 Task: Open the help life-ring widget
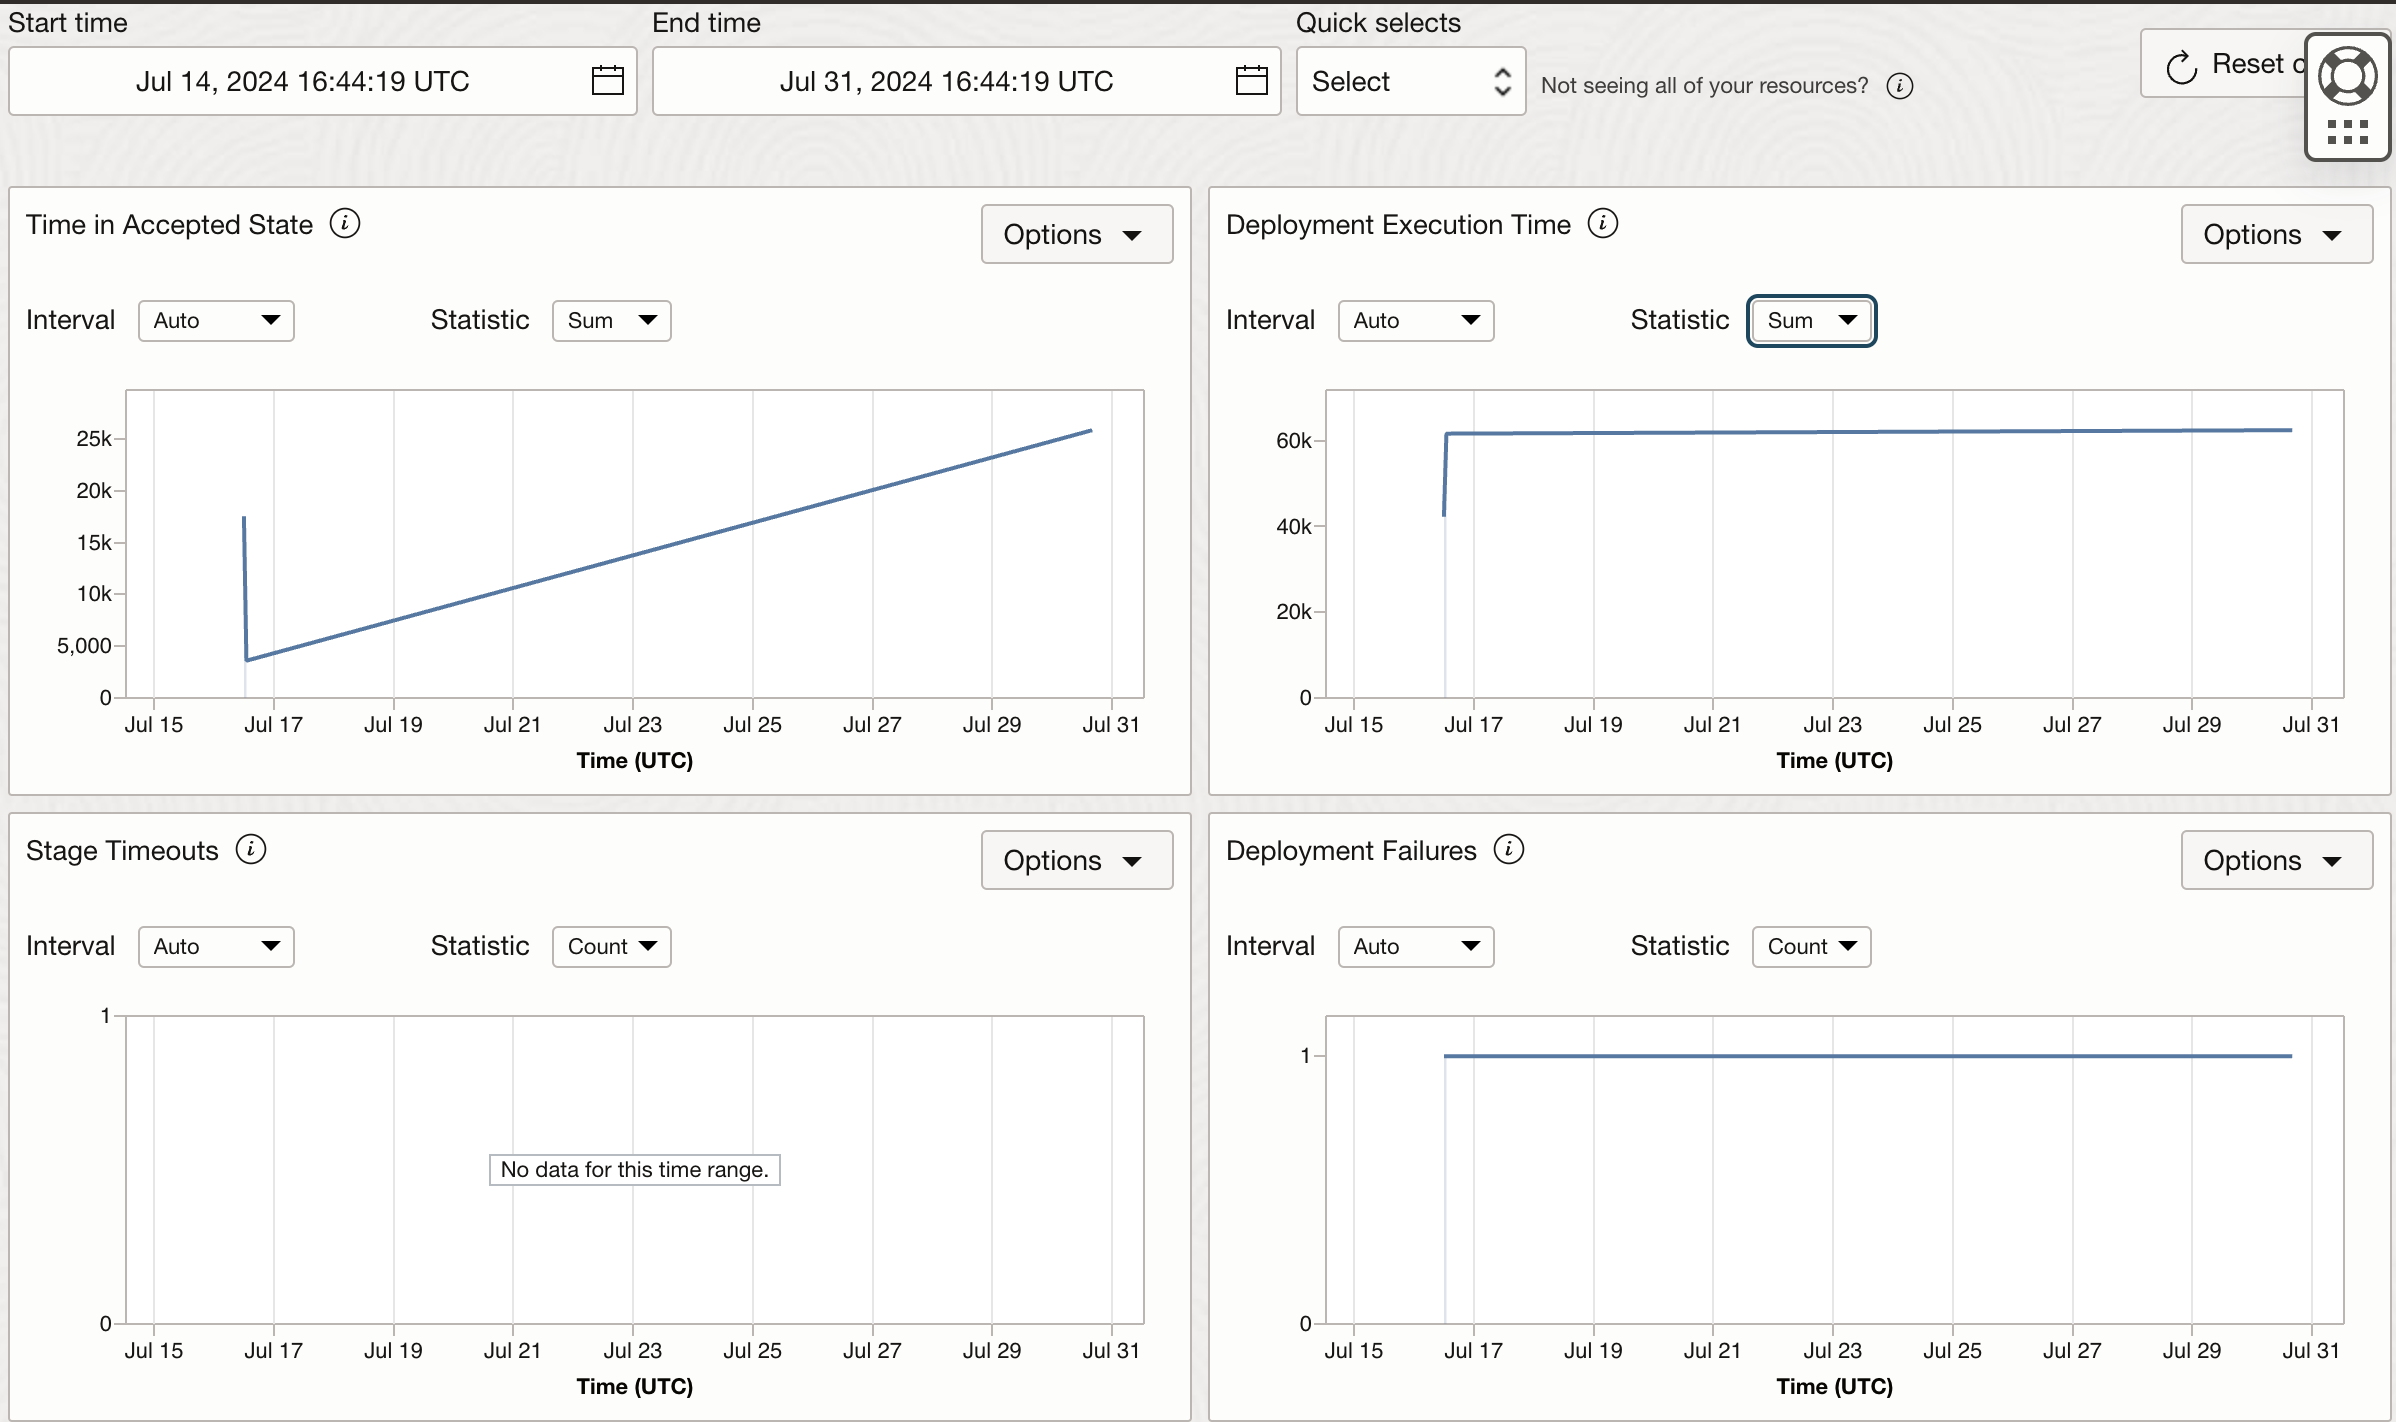pyautogui.click(x=2348, y=76)
